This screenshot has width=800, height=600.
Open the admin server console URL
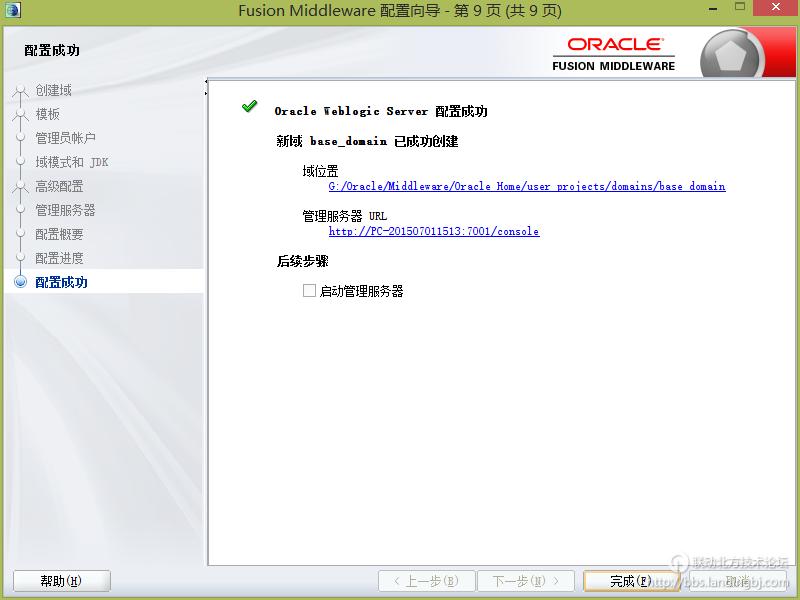(x=433, y=232)
